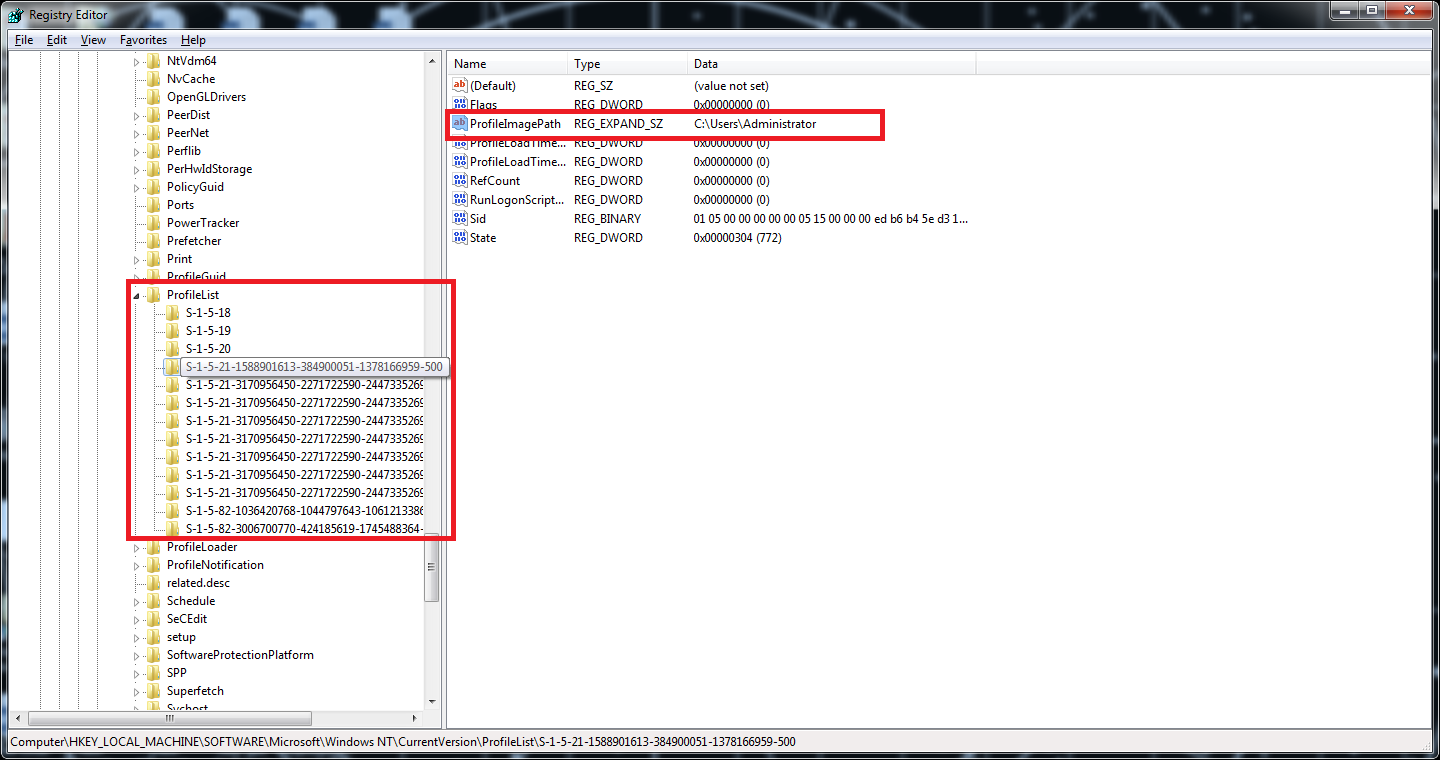Viewport: 1440px width, 760px height.
Task: Click the PolicyGuid folder icon
Action: [153, 187]
